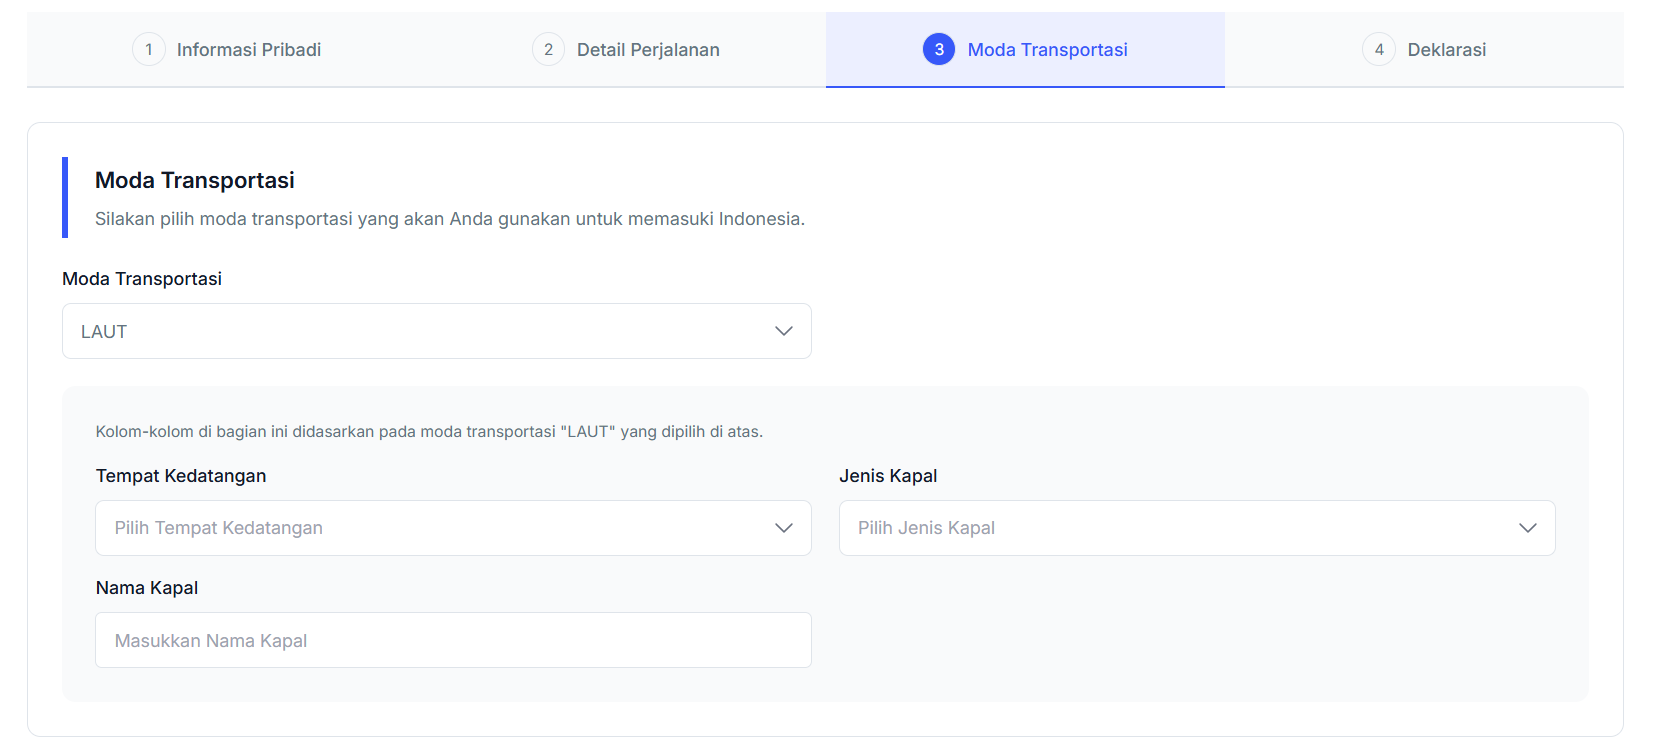The image size is (1659, 745).
Task: Expand the Pilih Jenis Kapal dropdown
Action: 1170,528
